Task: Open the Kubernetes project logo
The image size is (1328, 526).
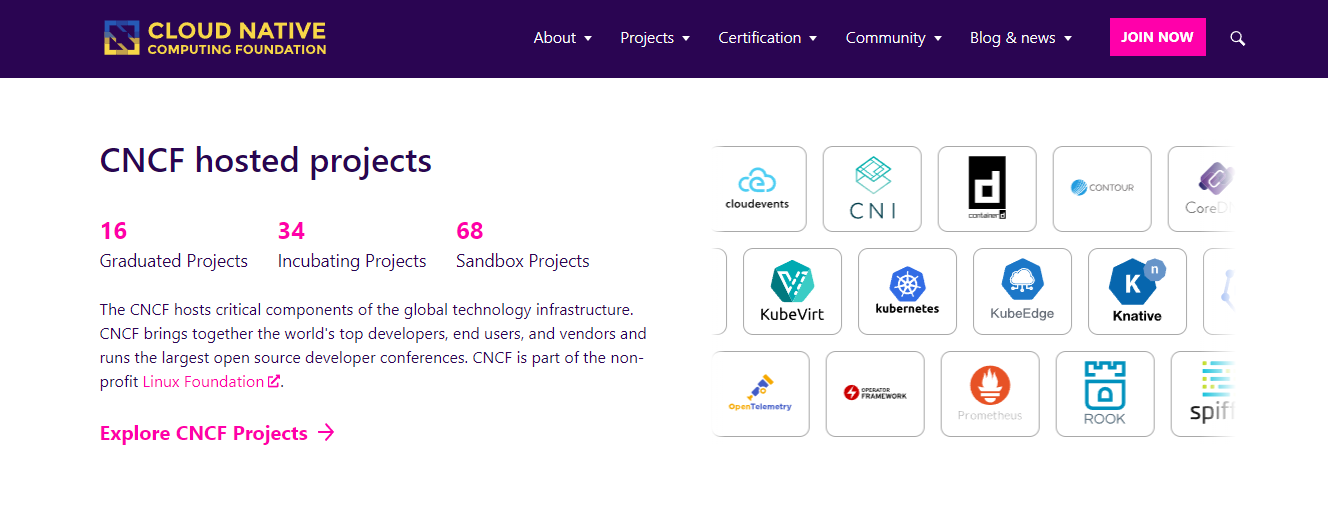Action: (907, 291)
